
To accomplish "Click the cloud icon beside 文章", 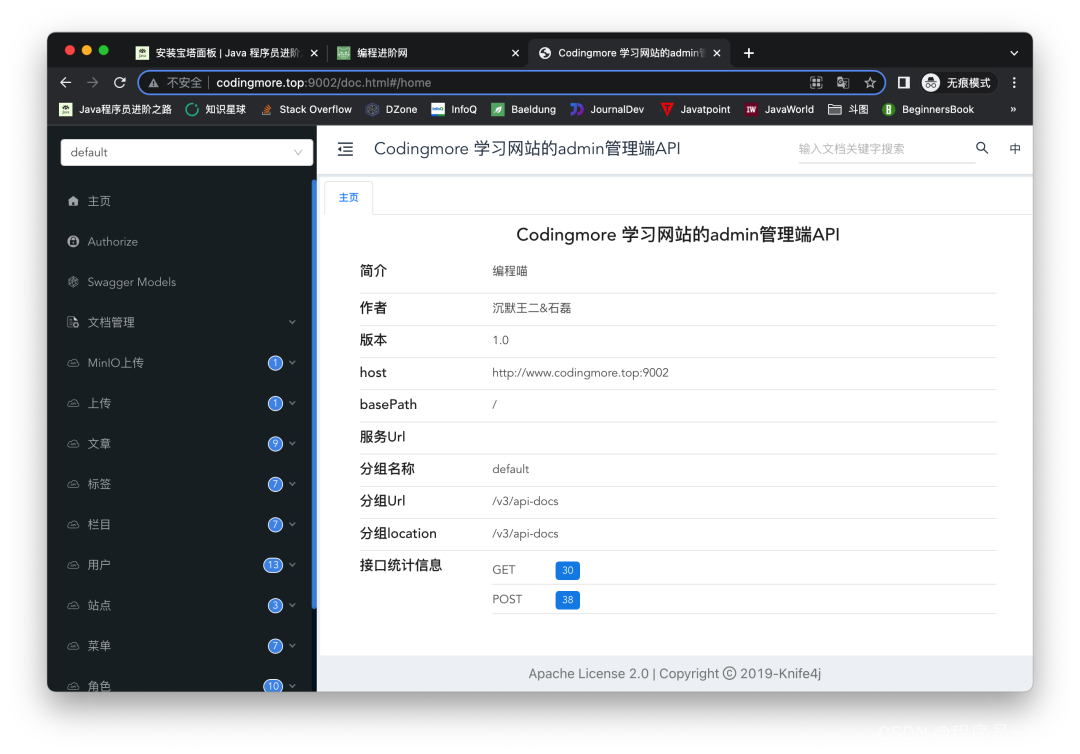I will click(73, 443).
